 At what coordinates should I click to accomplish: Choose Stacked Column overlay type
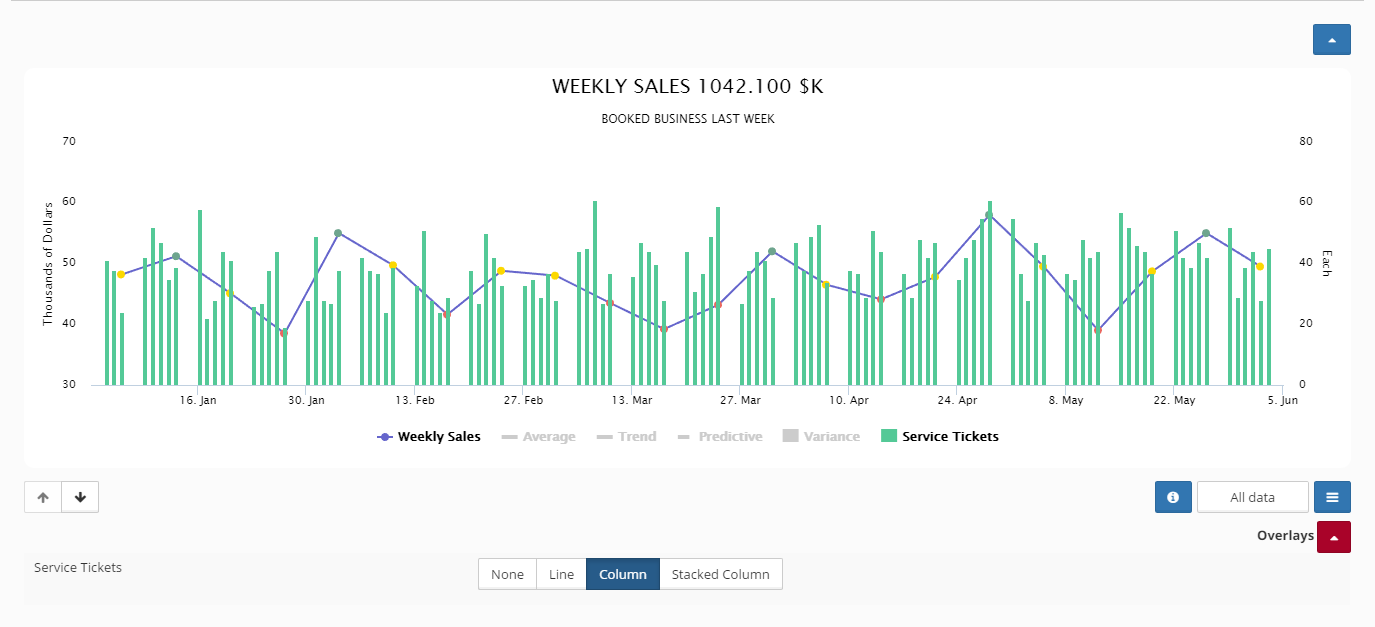(720, 574)
